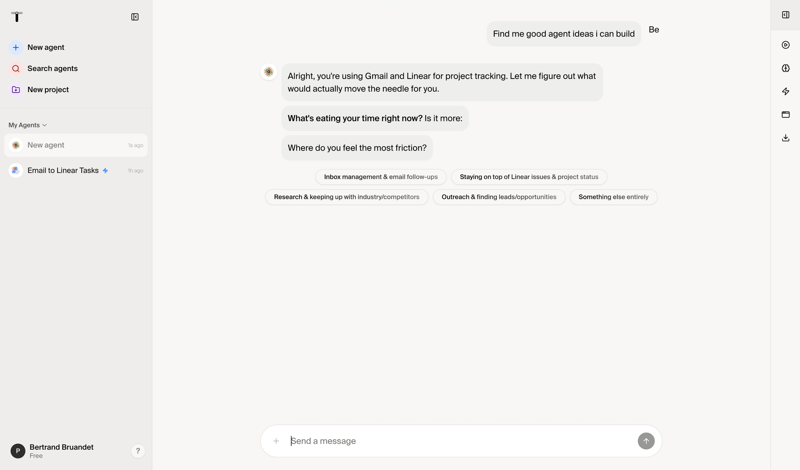Viewport: 800px width, 470px height.
Task: Open the Email to Linear Tasks agent
Action: (x=63, y=171)
